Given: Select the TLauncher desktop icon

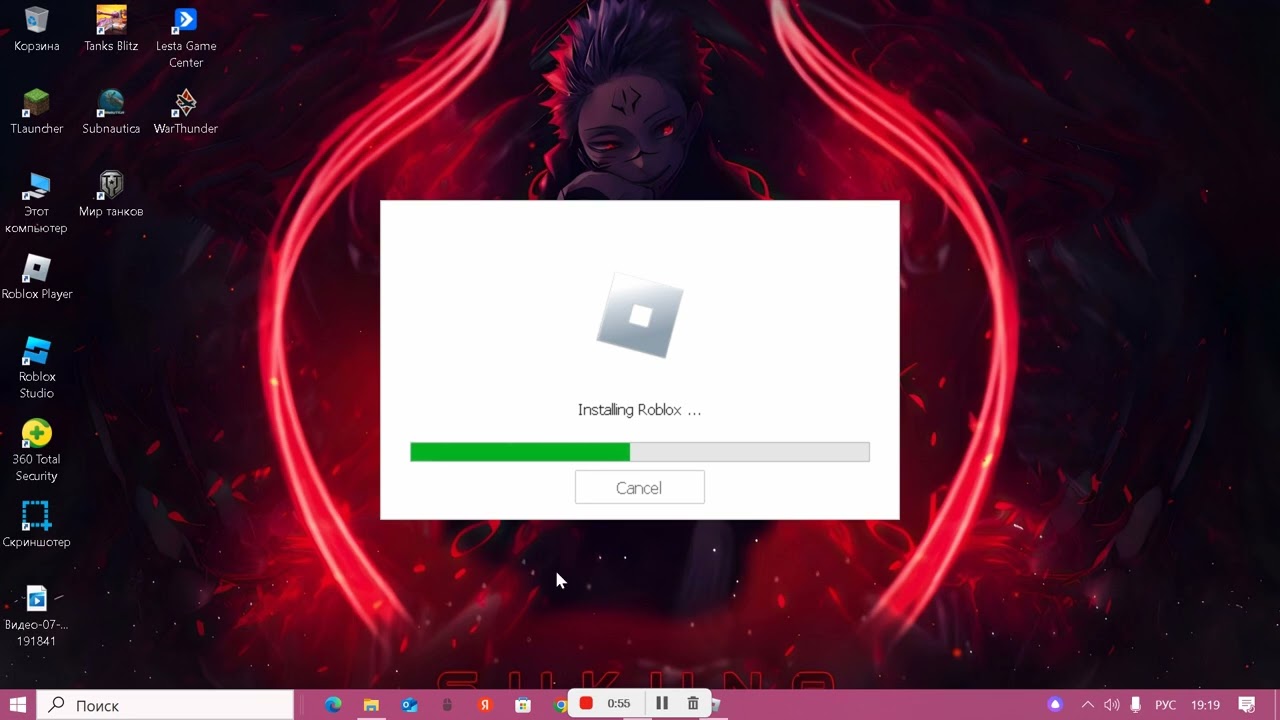Looking at the screenshot, I should click(37, 112).
